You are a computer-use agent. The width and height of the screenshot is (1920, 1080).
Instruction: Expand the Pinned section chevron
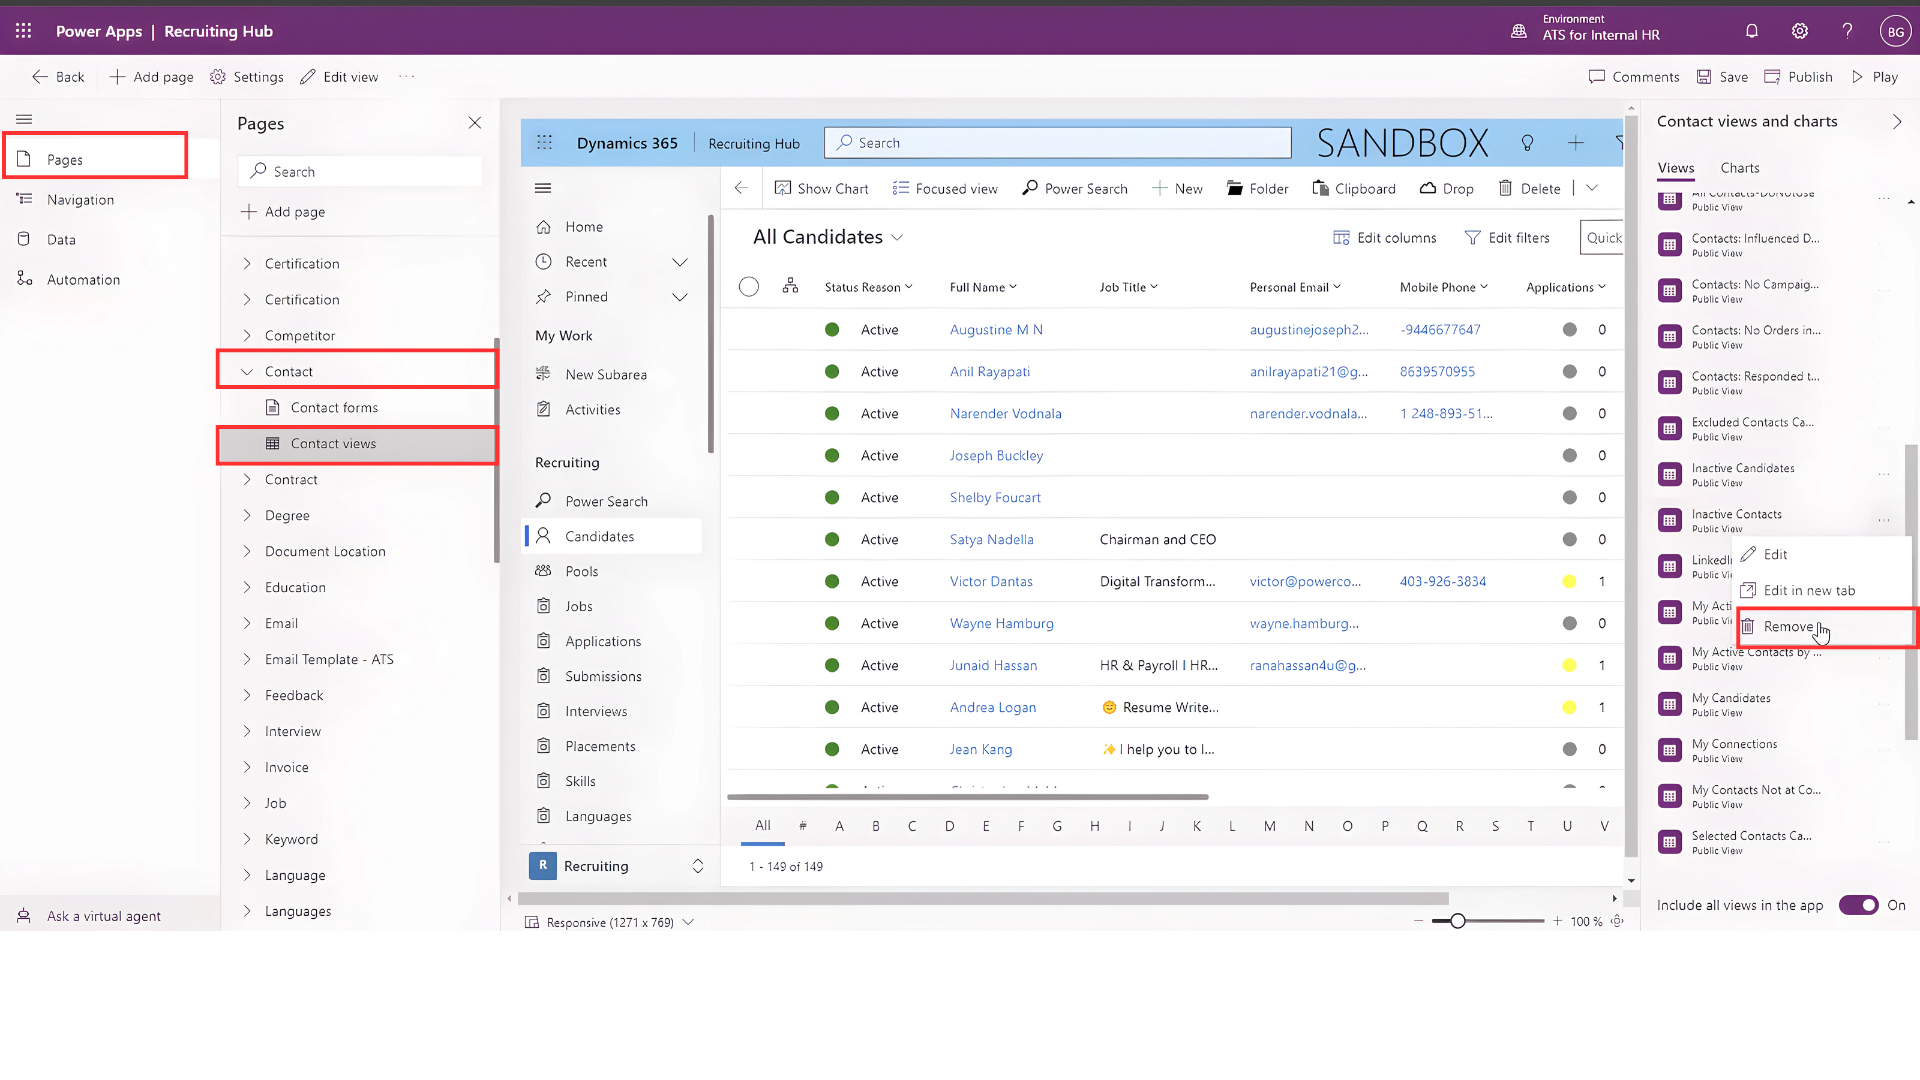click(680, 297)
